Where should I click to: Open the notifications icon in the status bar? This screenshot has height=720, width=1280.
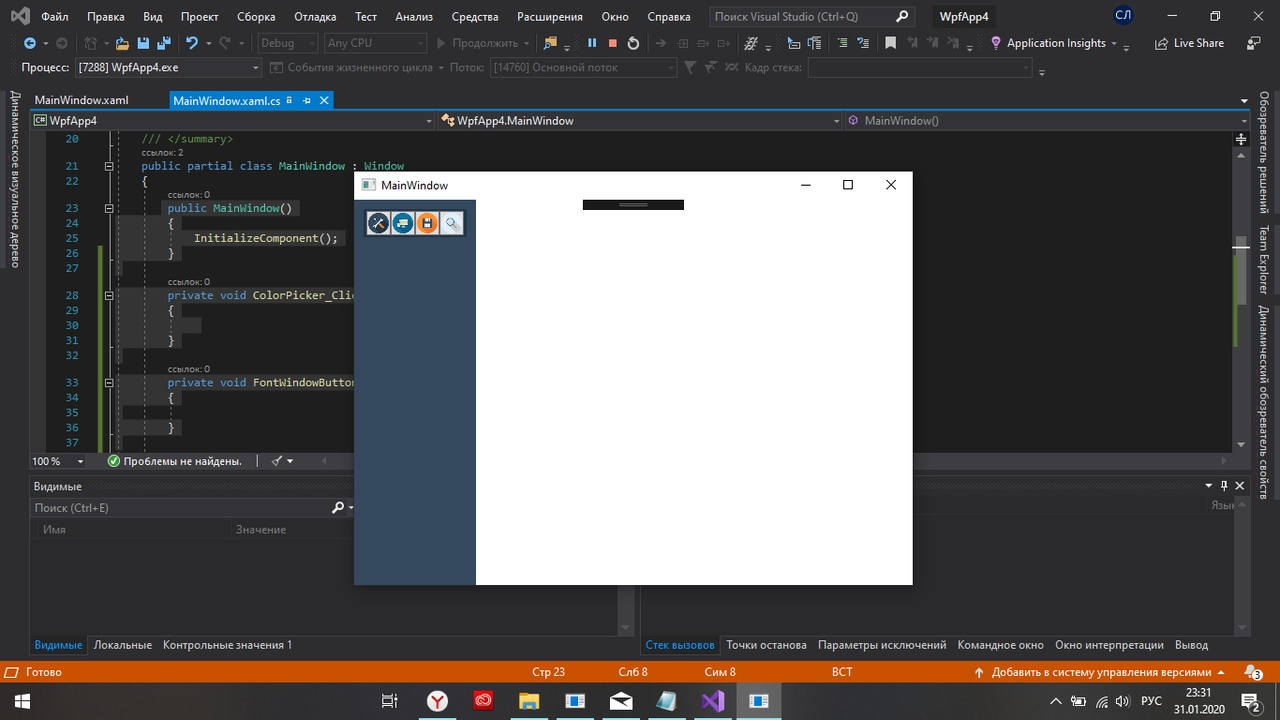(1253, 672)
